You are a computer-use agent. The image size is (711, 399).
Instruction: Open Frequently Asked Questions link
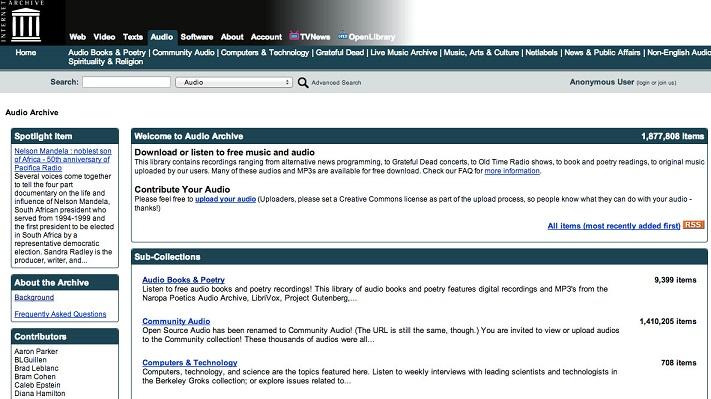pos(60,314)
